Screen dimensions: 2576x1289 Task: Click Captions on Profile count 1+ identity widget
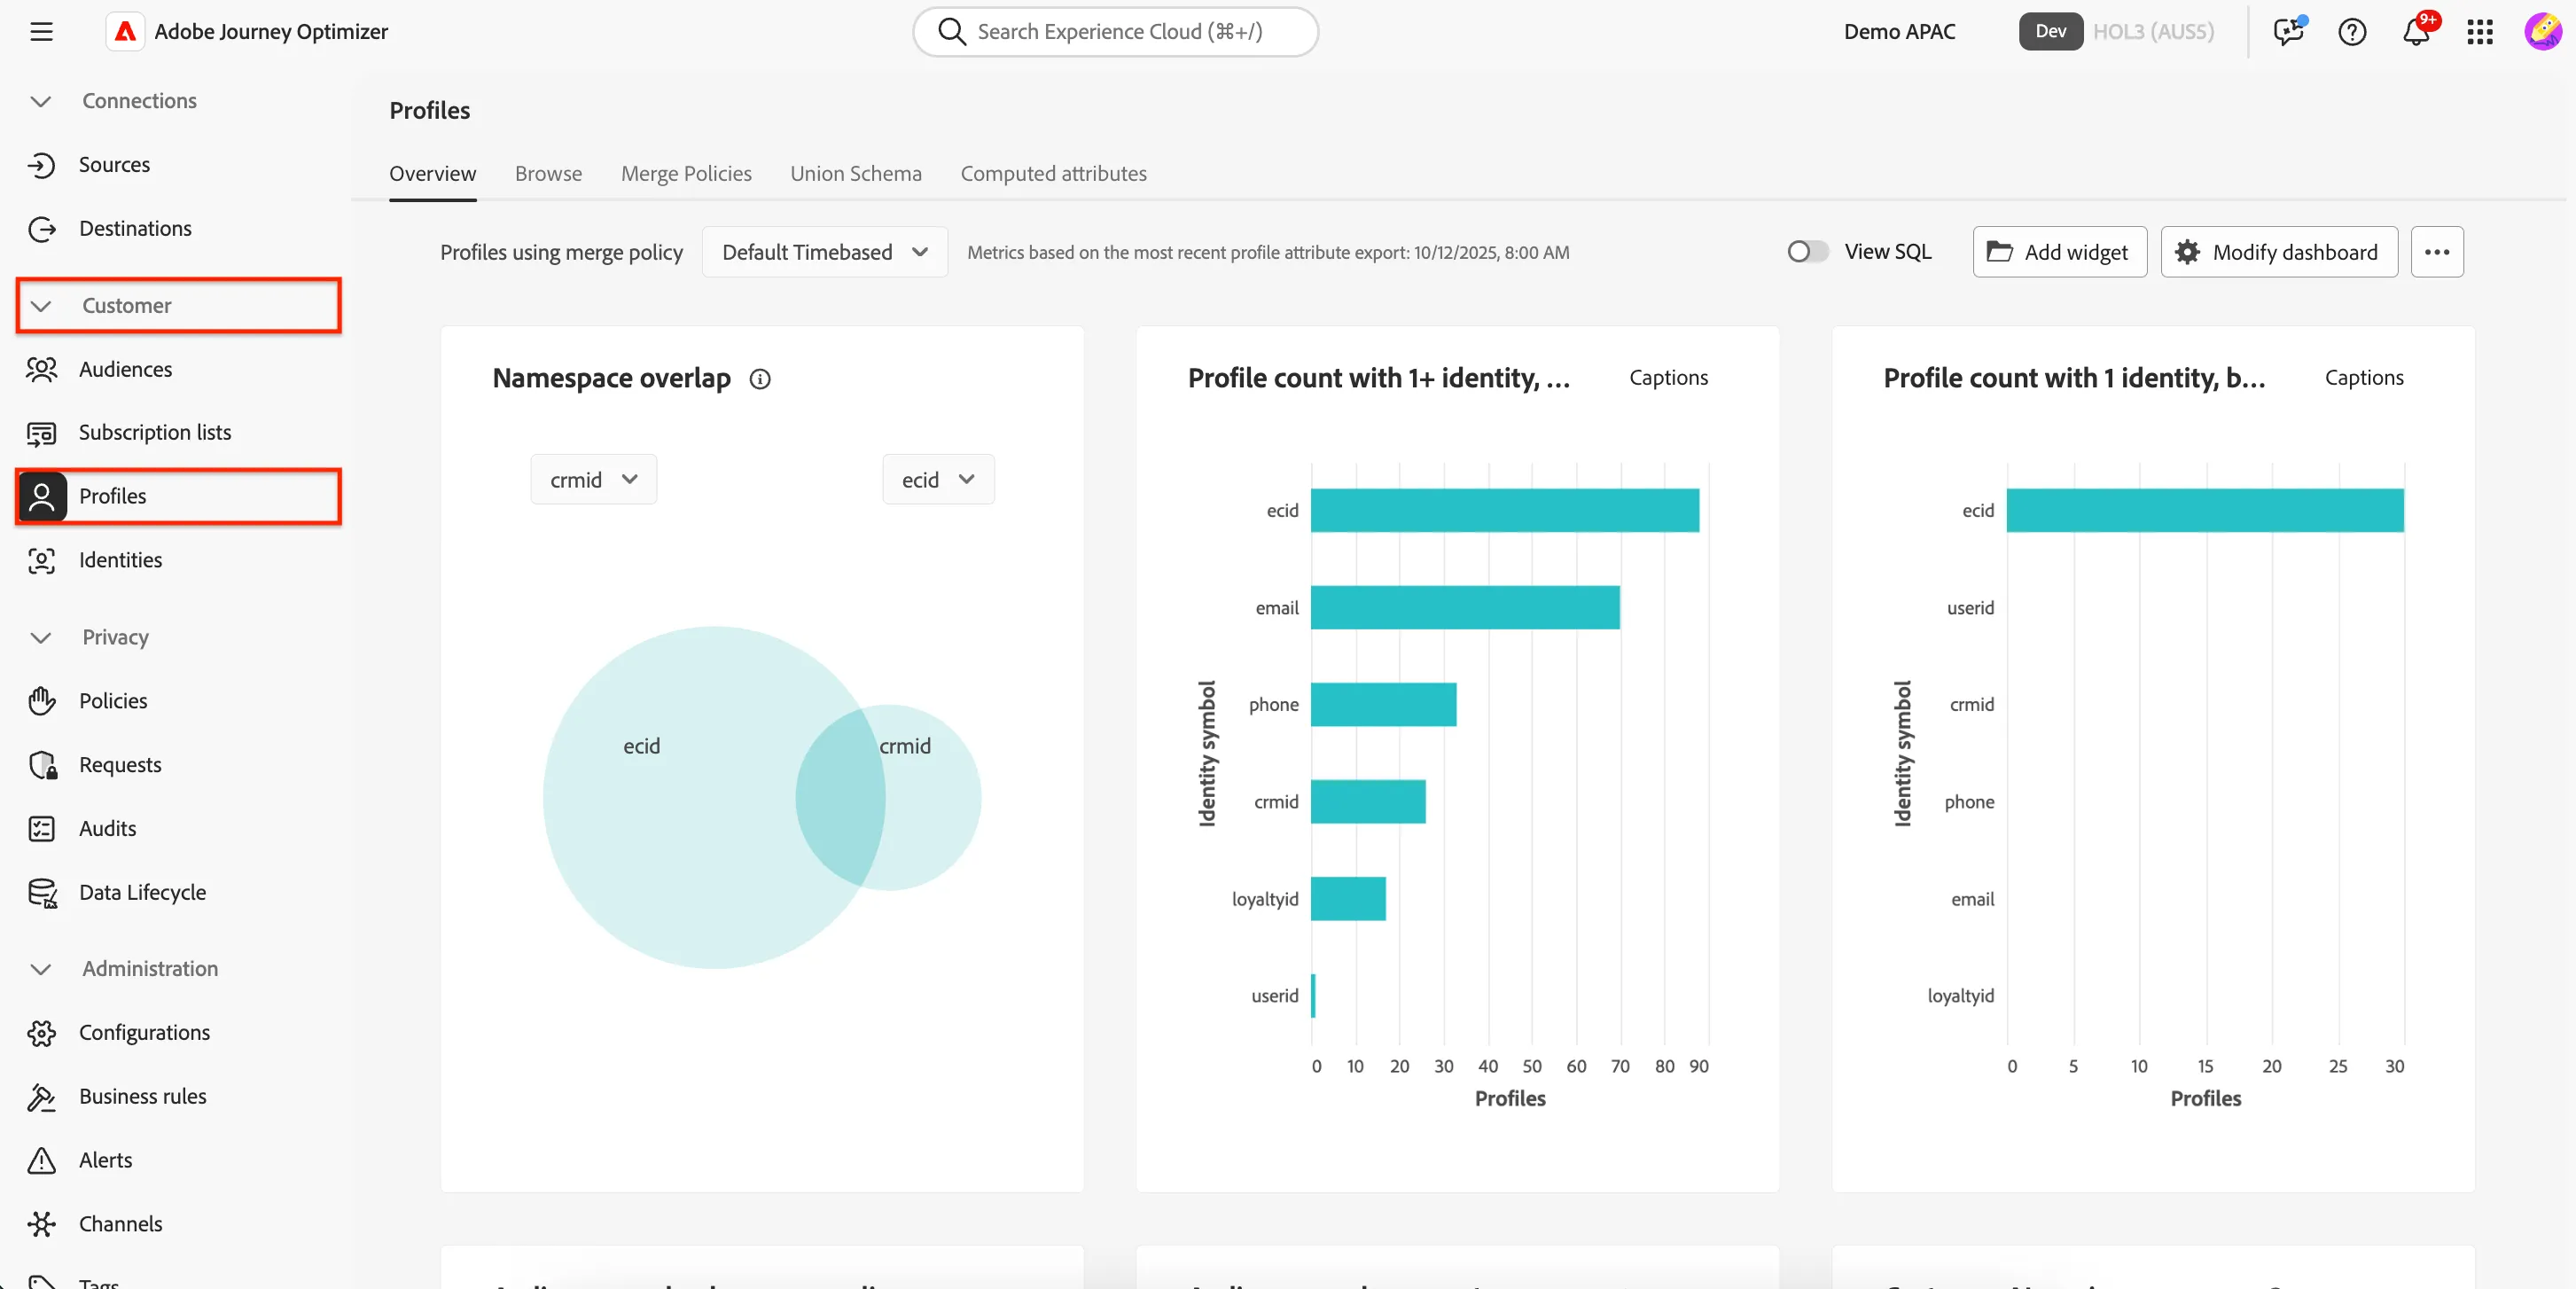(1668, 378)
